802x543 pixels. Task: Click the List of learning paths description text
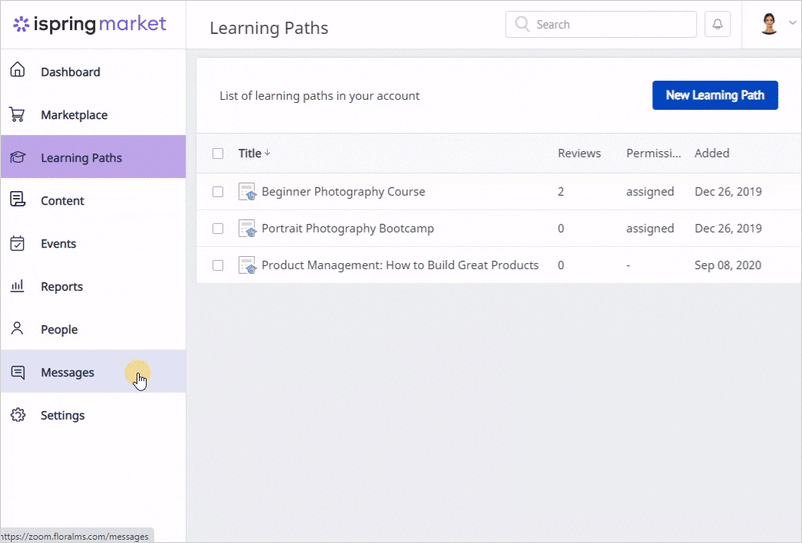(x=320, y=96)
